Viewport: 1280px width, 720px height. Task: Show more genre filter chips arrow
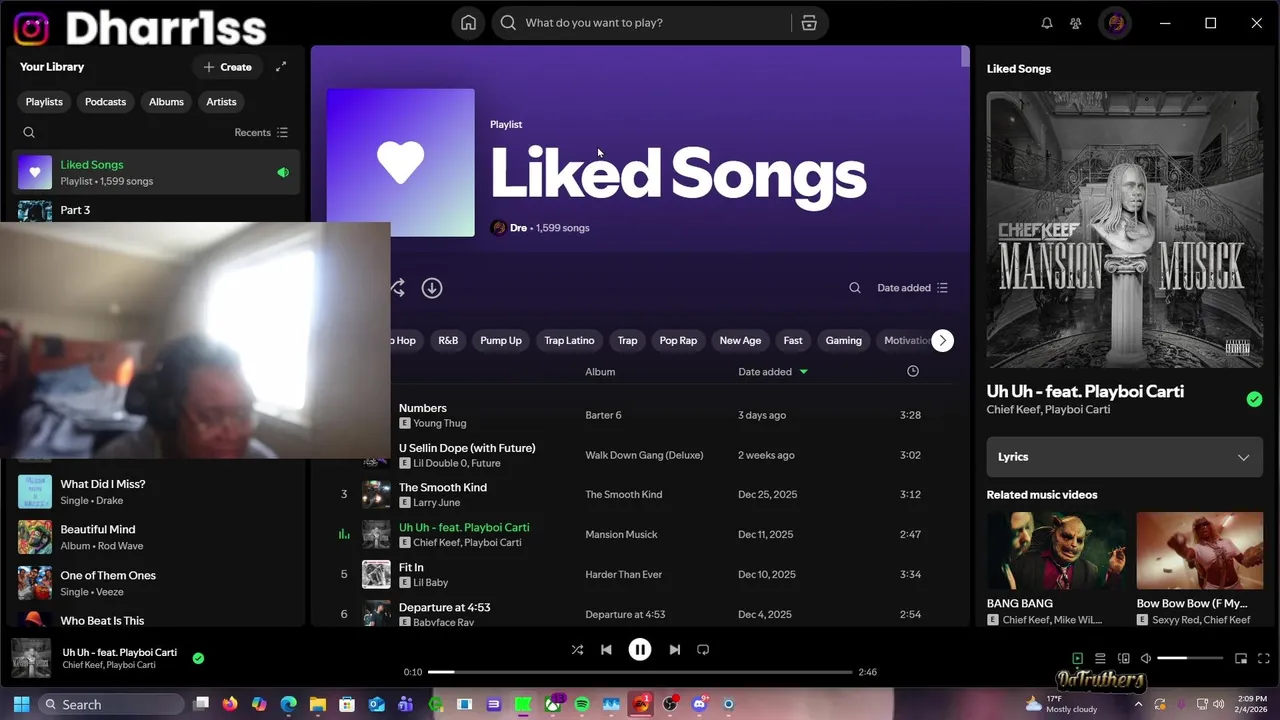(942, 341)
